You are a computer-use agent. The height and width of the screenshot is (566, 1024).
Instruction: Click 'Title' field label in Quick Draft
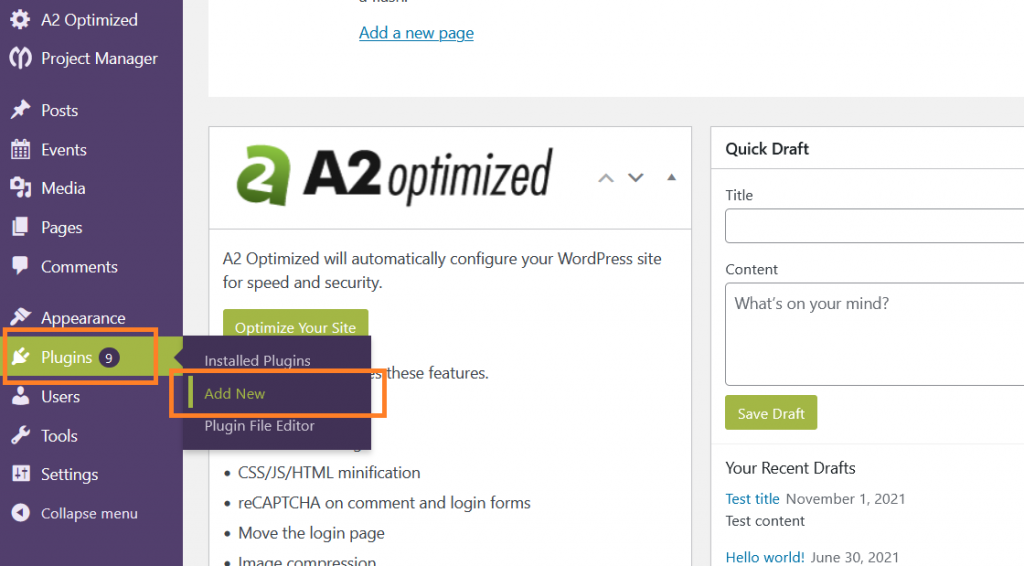[739, 195]
